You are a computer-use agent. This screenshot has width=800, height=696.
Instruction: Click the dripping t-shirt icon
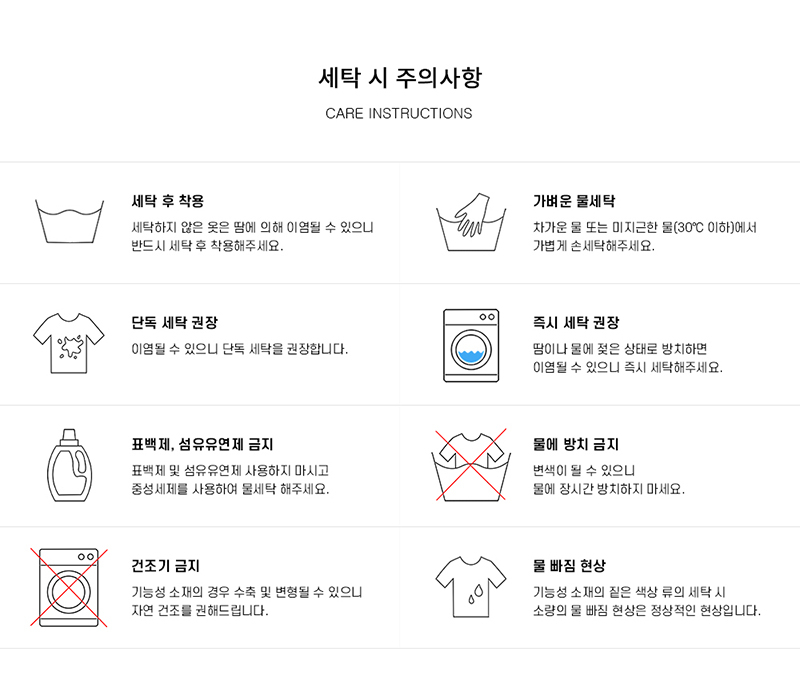click(x=470, y=588)
